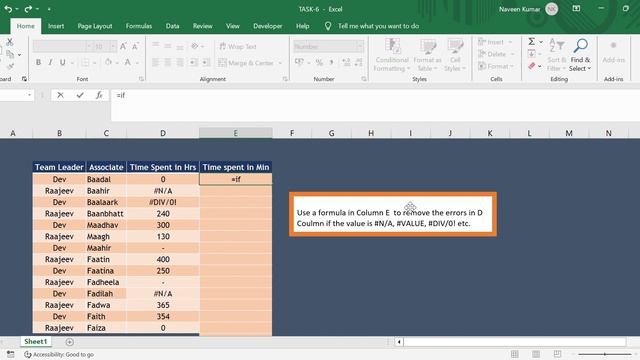640x360 pixels.
Task: Click the Wrap Text button
Action: (x=238, y=47)
